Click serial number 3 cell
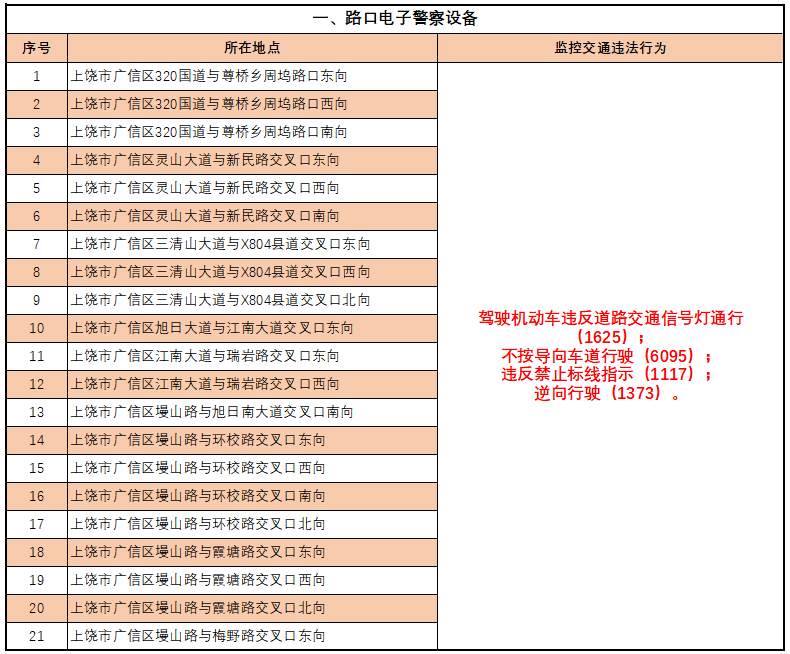The width and height of the screenshot is (790, 654). [x=36, y=132]
